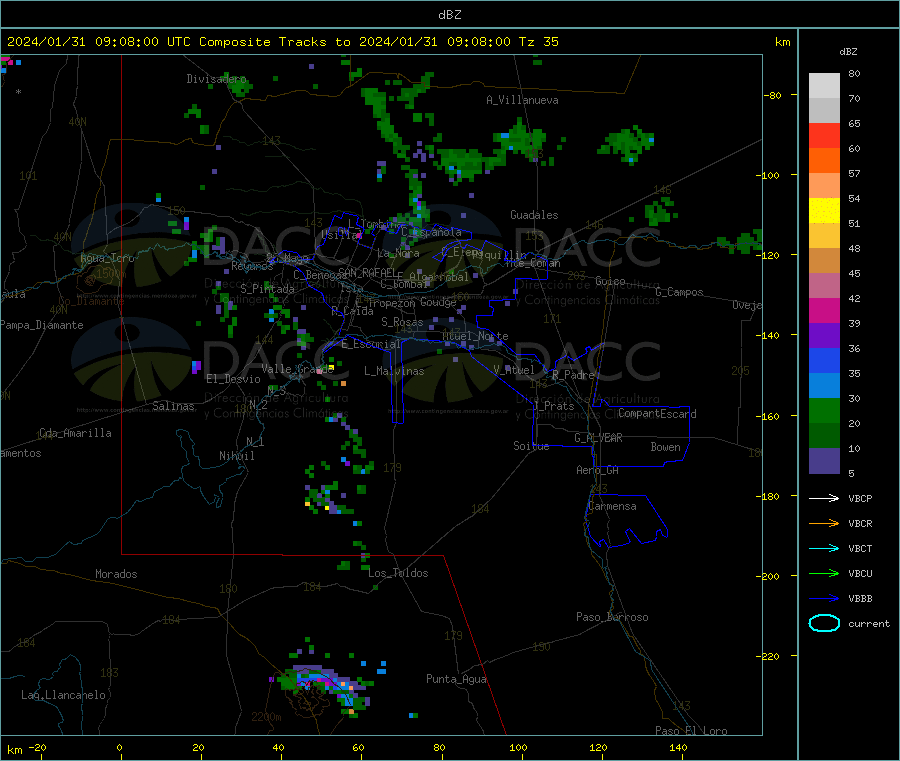Click the 'G_ALVEAR' place label

coord(598,438)
